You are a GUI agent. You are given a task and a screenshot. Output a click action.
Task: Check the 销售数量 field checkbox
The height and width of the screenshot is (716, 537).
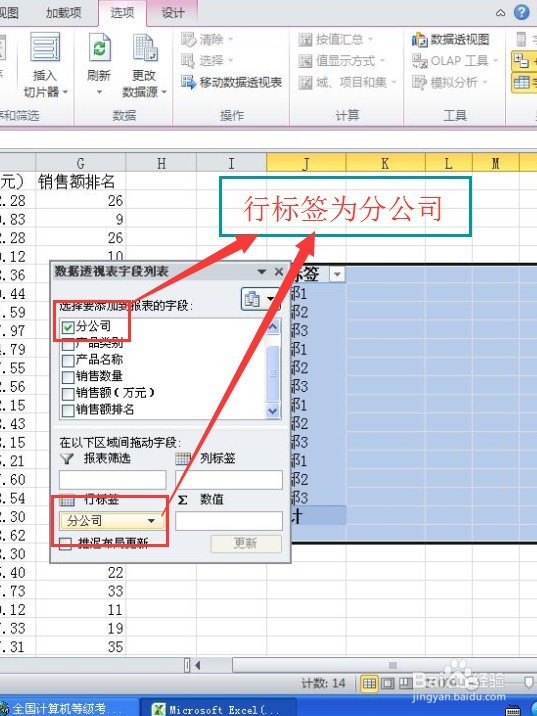pyautogui.click(x=68, y=377)
